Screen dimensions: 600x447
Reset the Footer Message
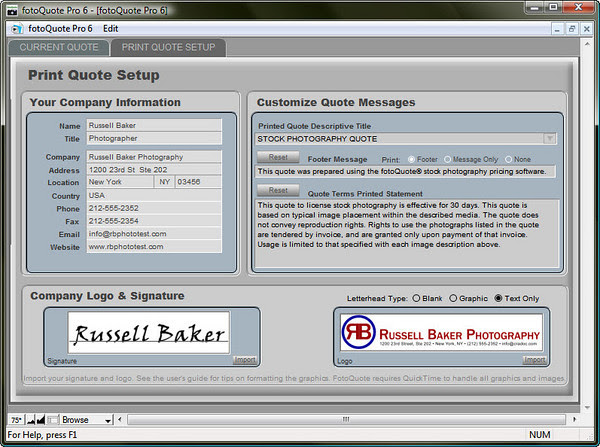pos(278,157)
